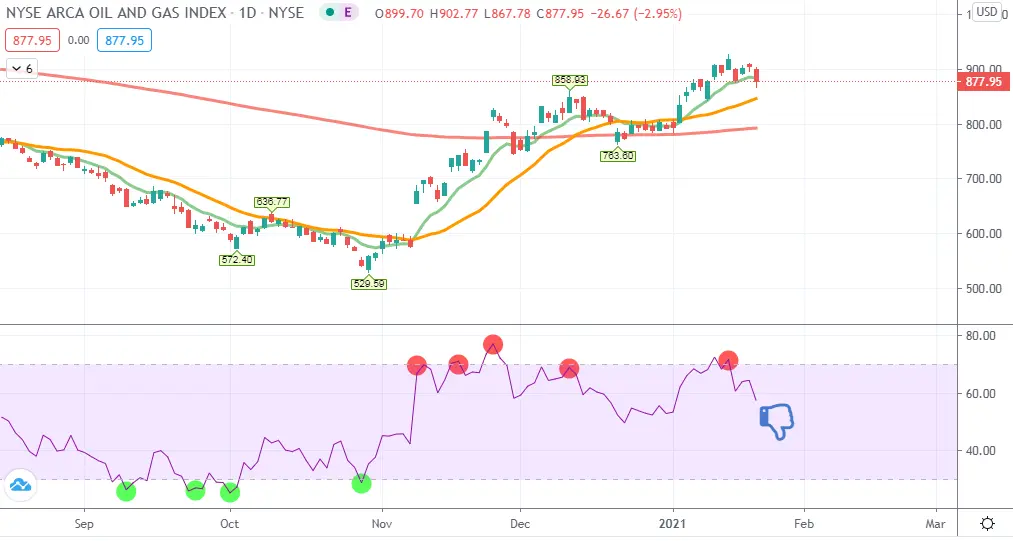Click the 800.00 price axis label
The image size is (1013, 541).
[983, 124]
